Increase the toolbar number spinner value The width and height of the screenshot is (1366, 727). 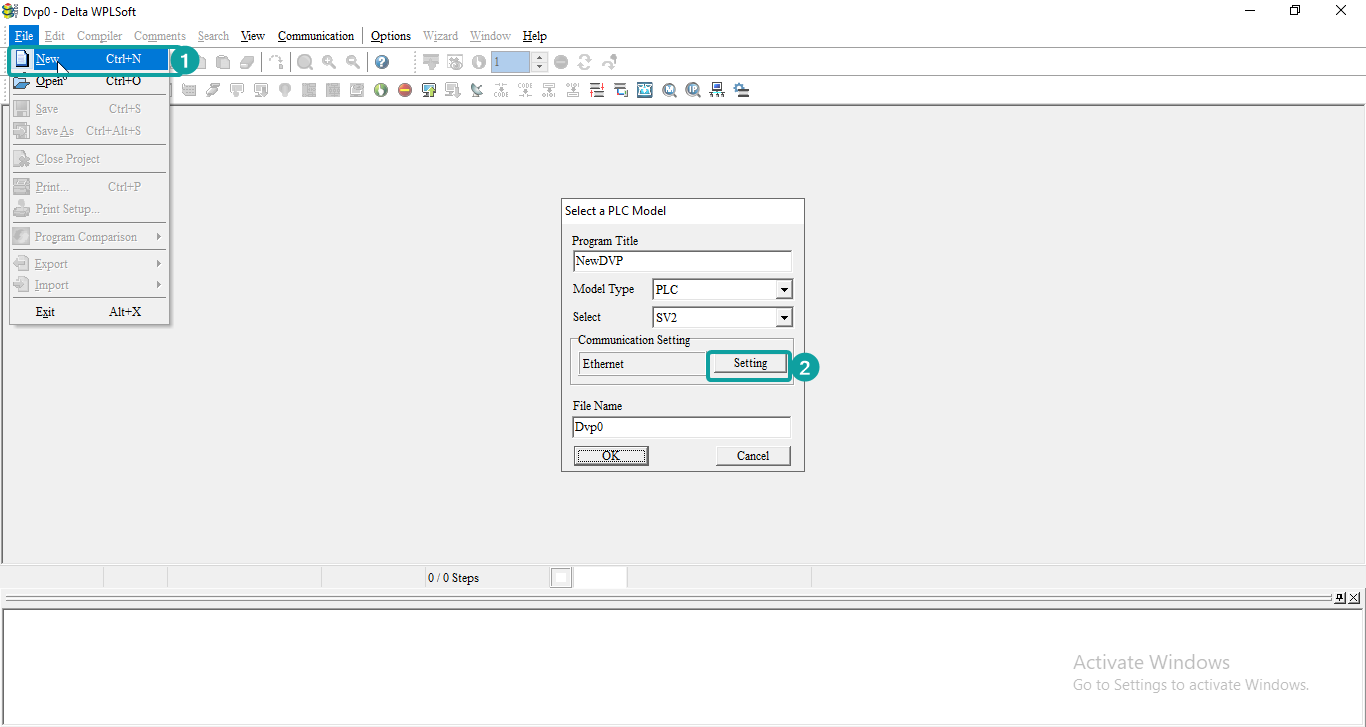pyautogui.click(x=540, y=57)
